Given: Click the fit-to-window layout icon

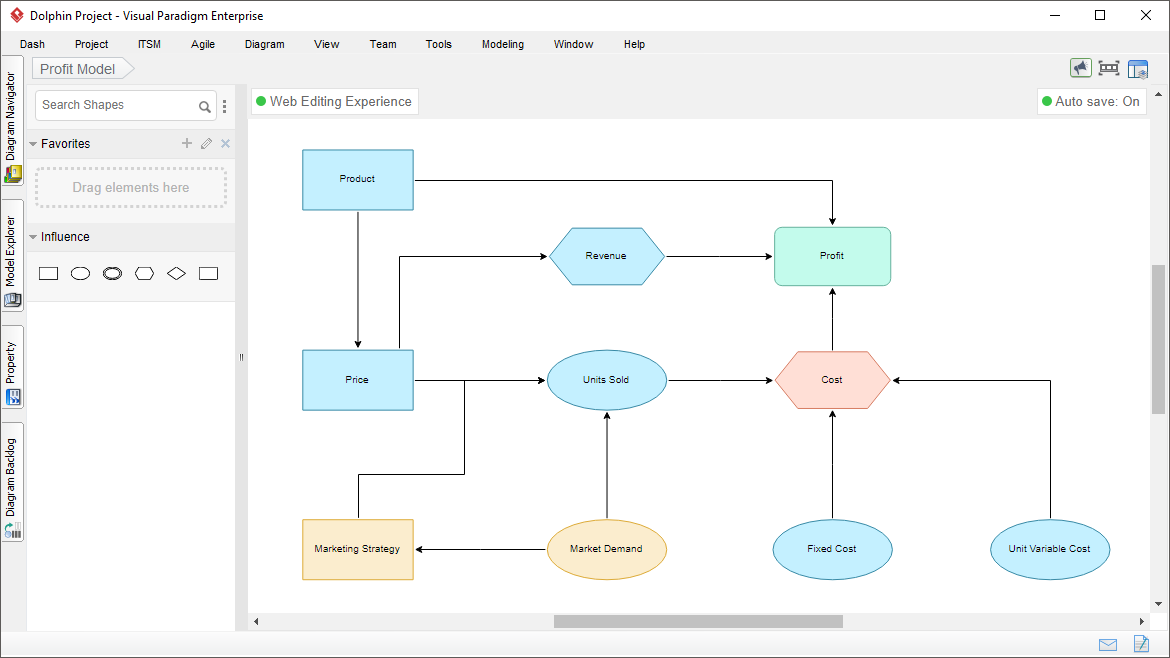Looking at the screenshot, I should (x=1109, y=68).
